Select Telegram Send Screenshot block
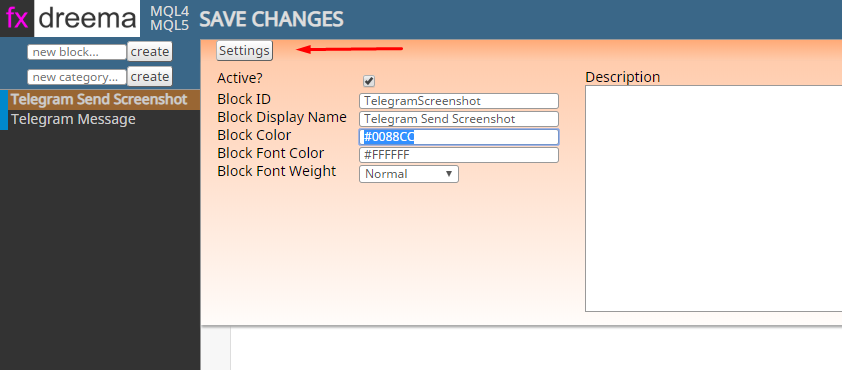 tap(100, 100)
